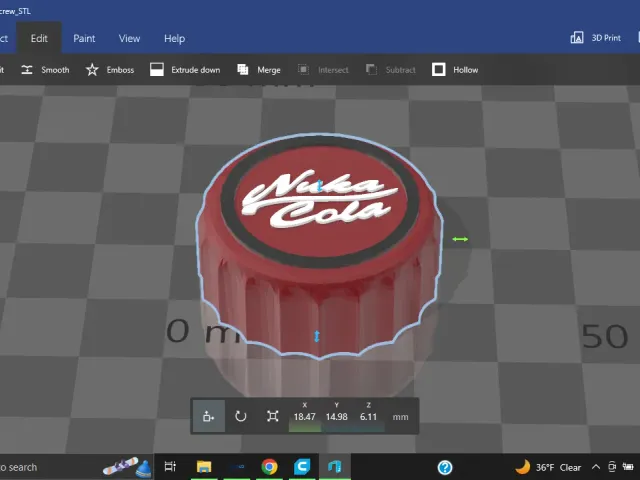This screenshot has width=640, height=480.
Task: Select the Emboss tool
Action: tap(110, 70)
